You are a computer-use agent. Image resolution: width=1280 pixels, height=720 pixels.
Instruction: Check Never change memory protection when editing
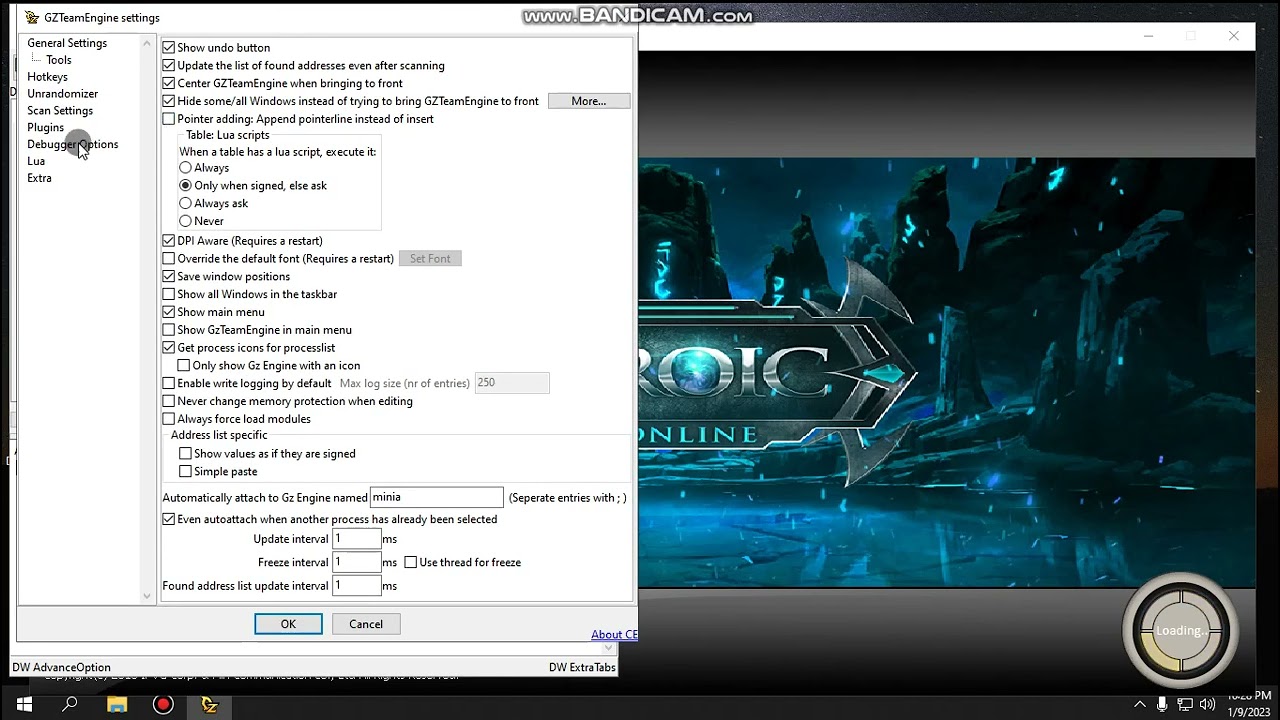pyautogui.click(x=169, y=401)
